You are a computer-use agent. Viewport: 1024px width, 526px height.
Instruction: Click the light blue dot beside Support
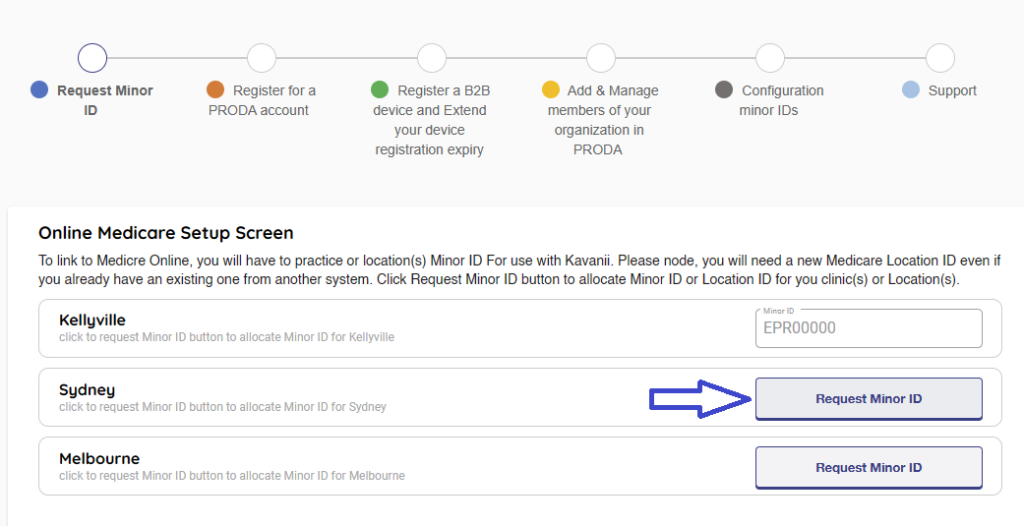click(910, 90)
